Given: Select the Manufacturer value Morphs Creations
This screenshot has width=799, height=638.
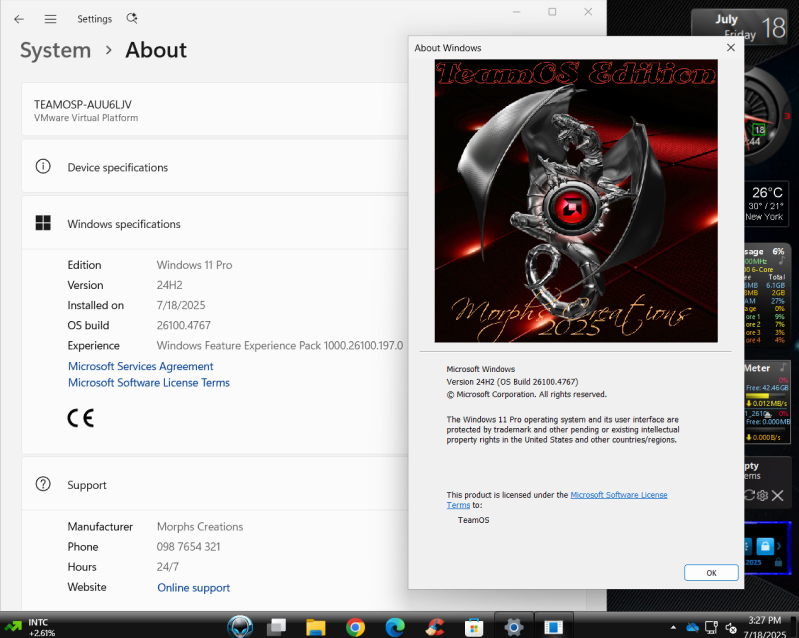Looking at the screenshot, I should pos(200,526).
